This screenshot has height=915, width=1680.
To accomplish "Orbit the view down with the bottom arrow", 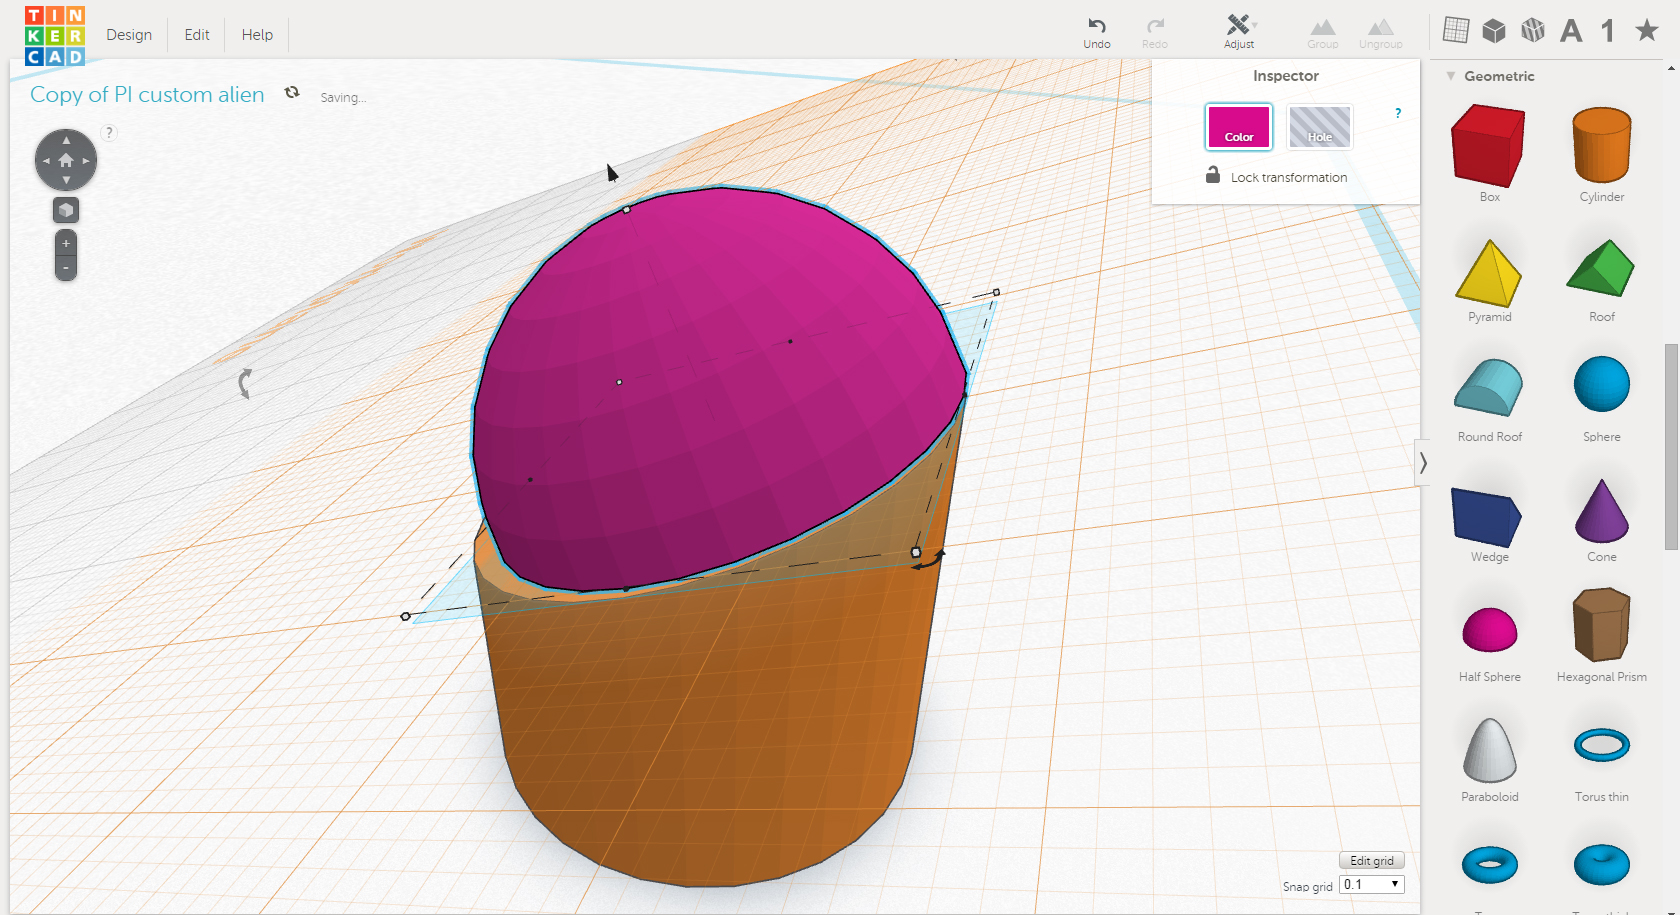I will (66, 180).
